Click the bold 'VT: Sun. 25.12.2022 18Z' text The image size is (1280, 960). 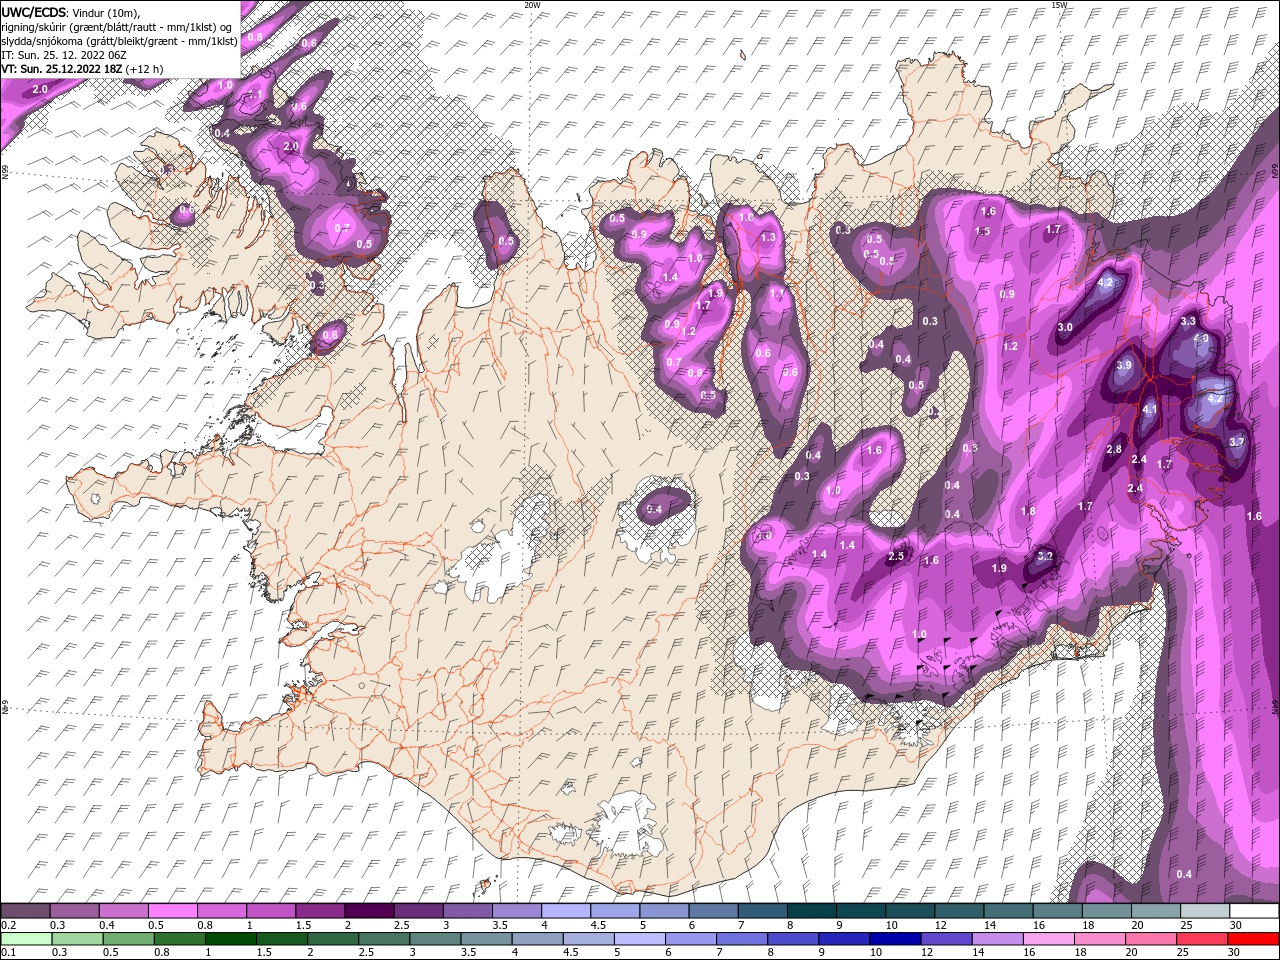(62, 69)
